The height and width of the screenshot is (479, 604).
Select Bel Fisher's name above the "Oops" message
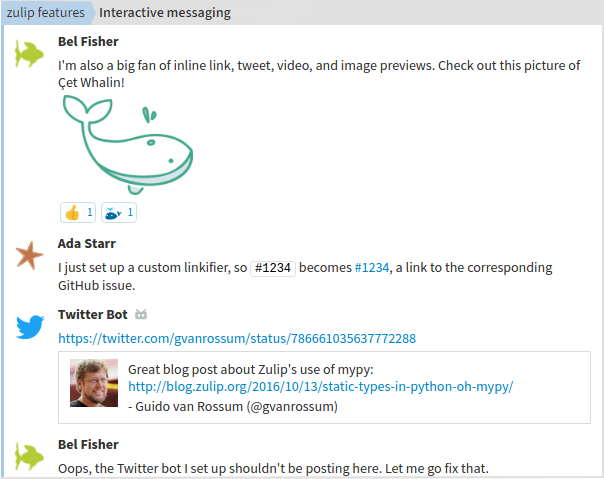[x=88, y=444]
